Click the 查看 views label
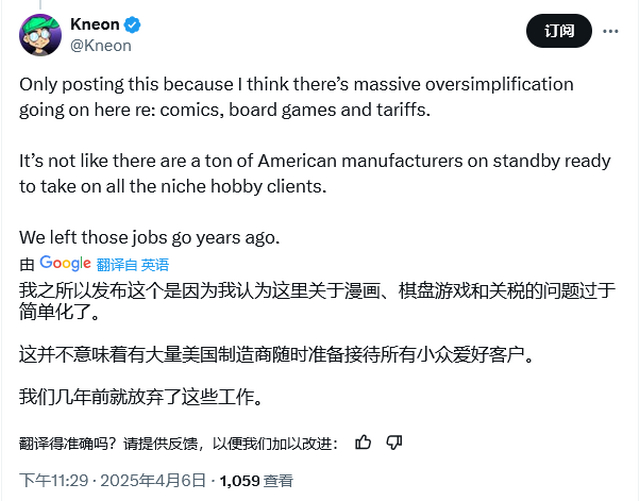This screenshot has height=501, width=640. (x=279, y=481)
